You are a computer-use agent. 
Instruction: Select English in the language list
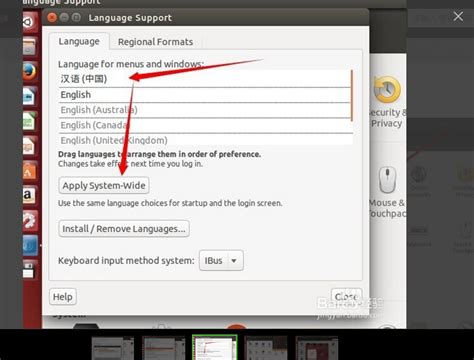(x=204, y=95)
